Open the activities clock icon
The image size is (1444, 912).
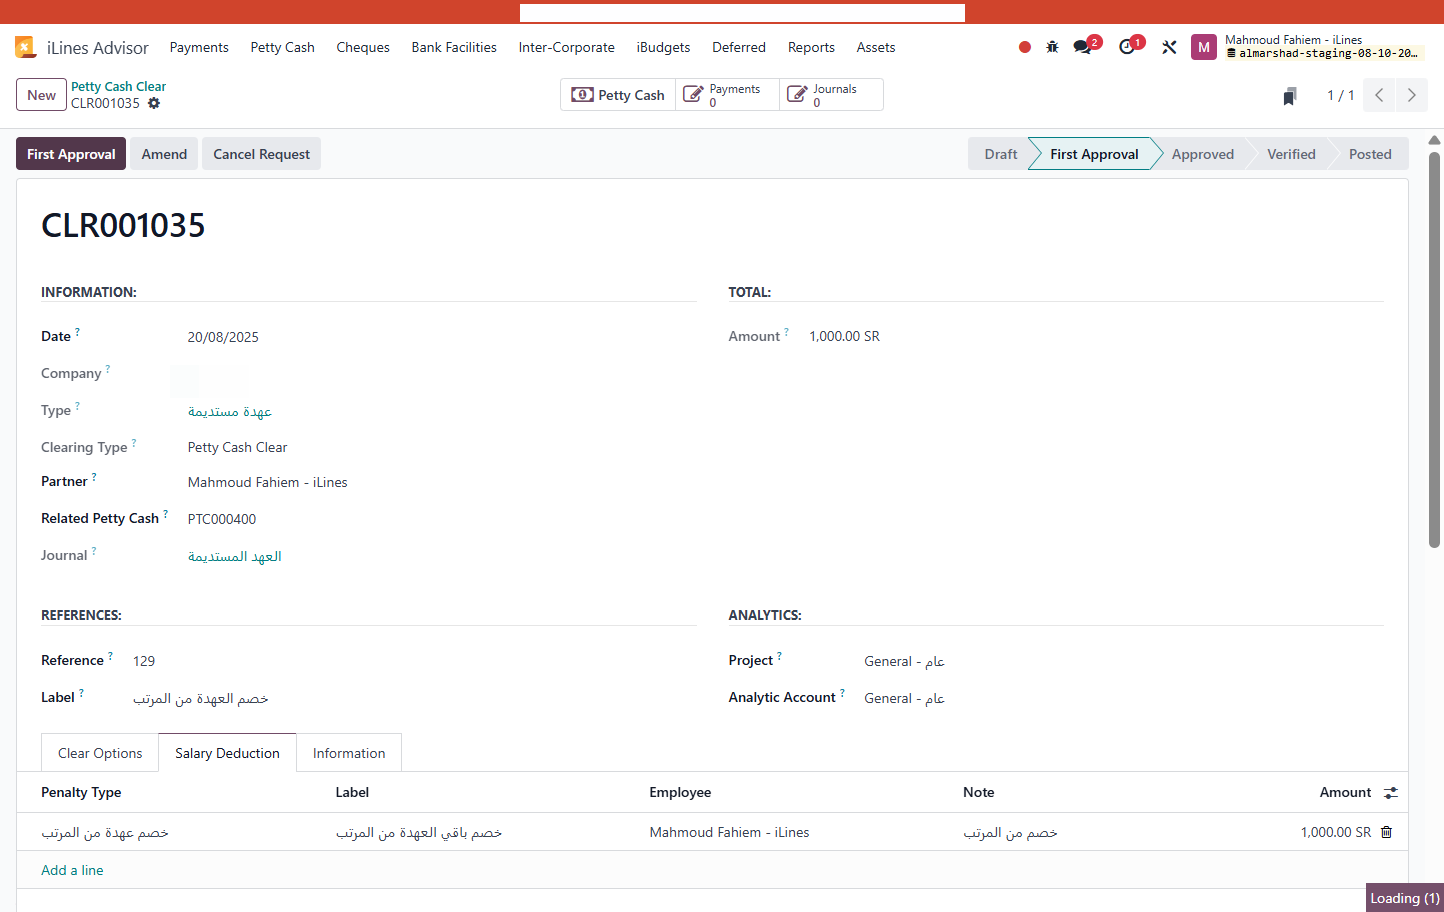(x=1127, y=47)
